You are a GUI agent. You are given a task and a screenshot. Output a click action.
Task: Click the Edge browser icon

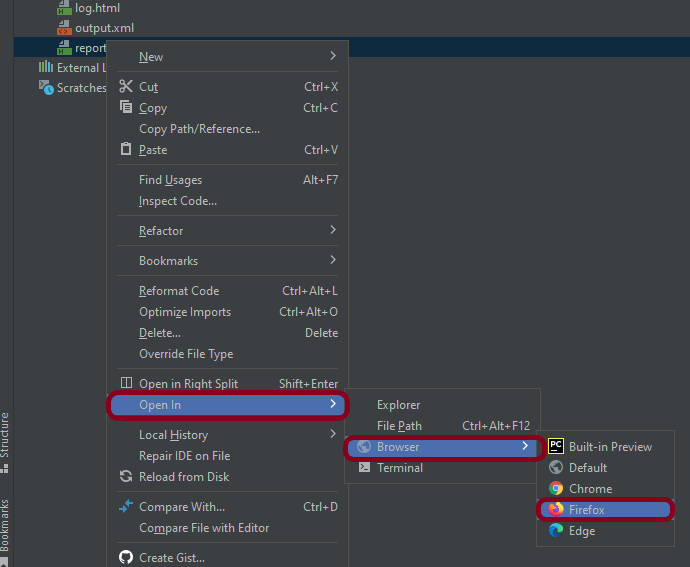[x=556, y=531]
